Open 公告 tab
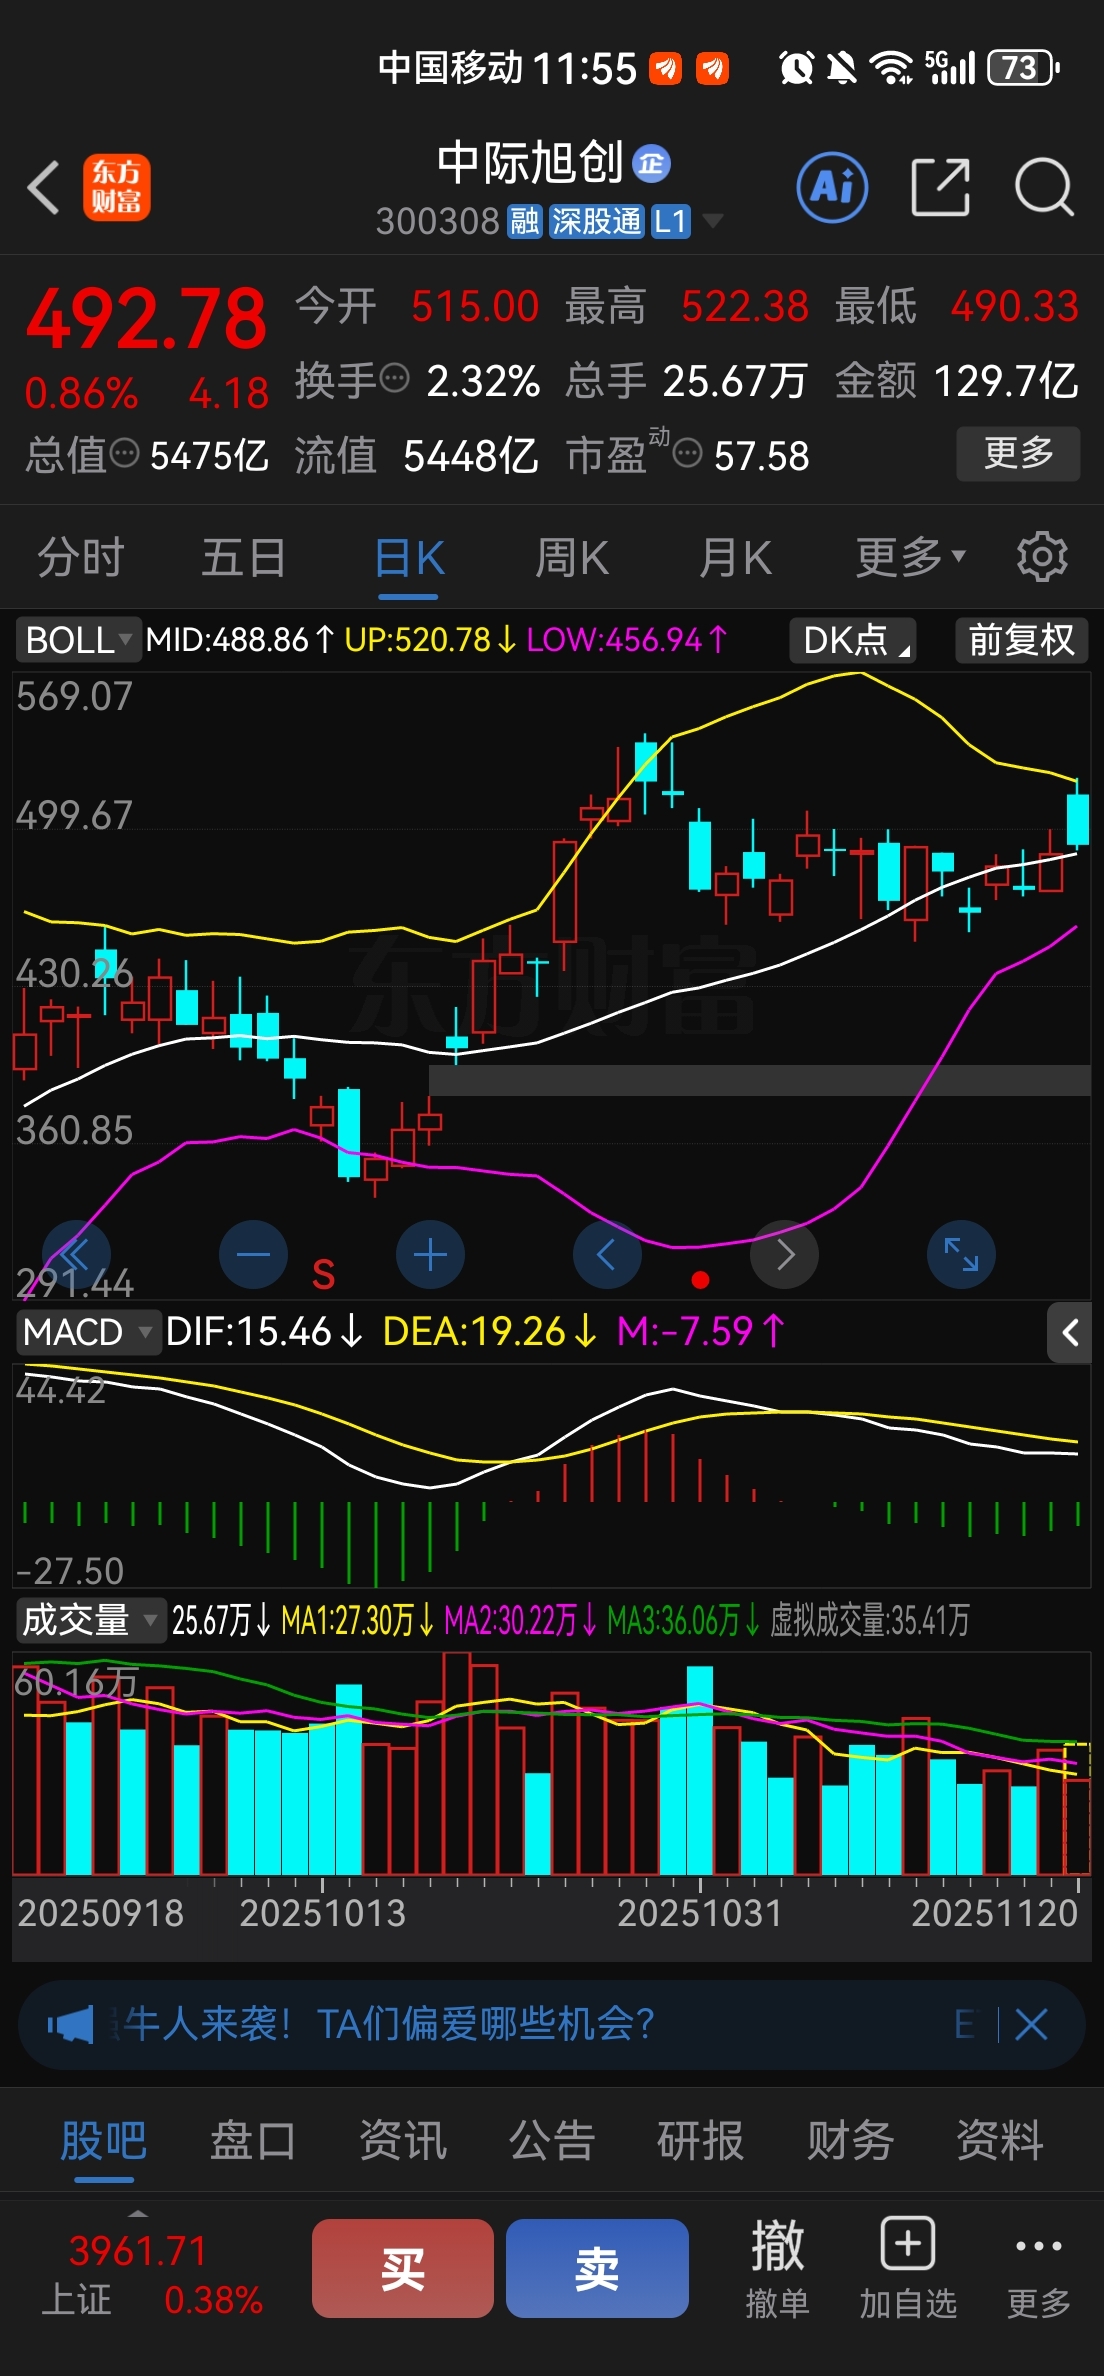Image resolution: width=1104 pixels, height=2376 pixels. [551, 2141]
